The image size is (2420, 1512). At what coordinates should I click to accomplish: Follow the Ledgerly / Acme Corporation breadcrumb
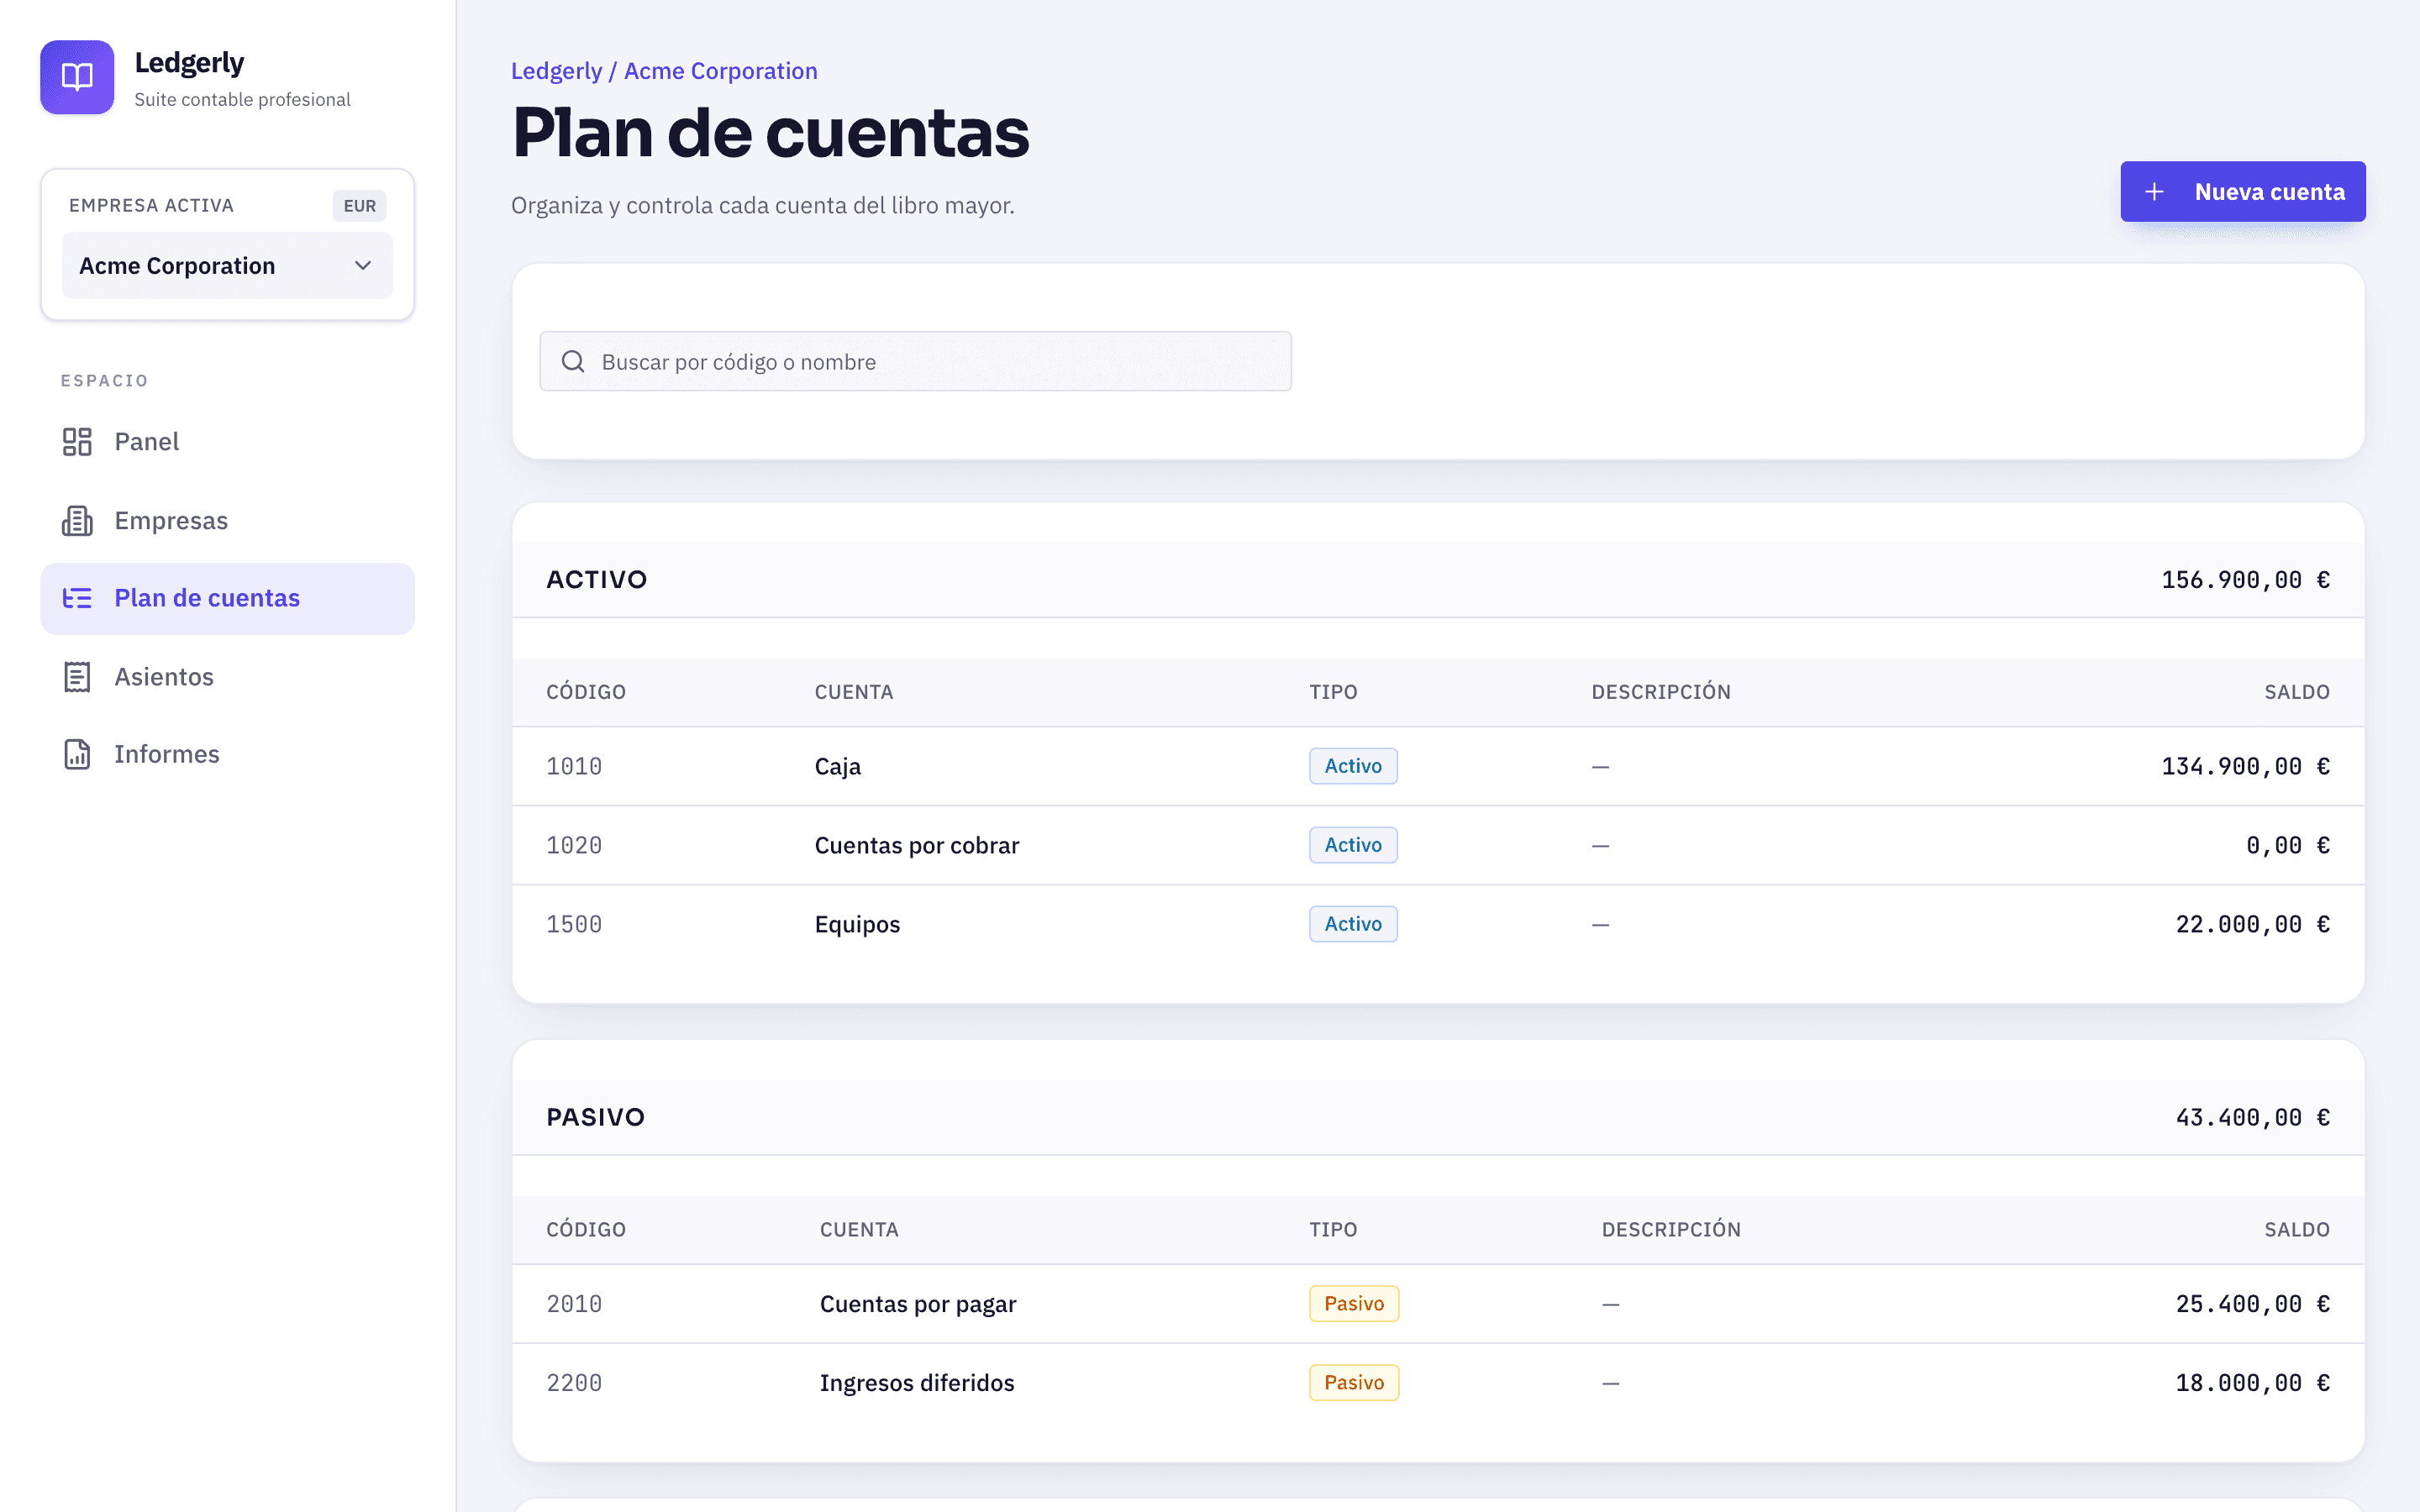coord(664,71)
